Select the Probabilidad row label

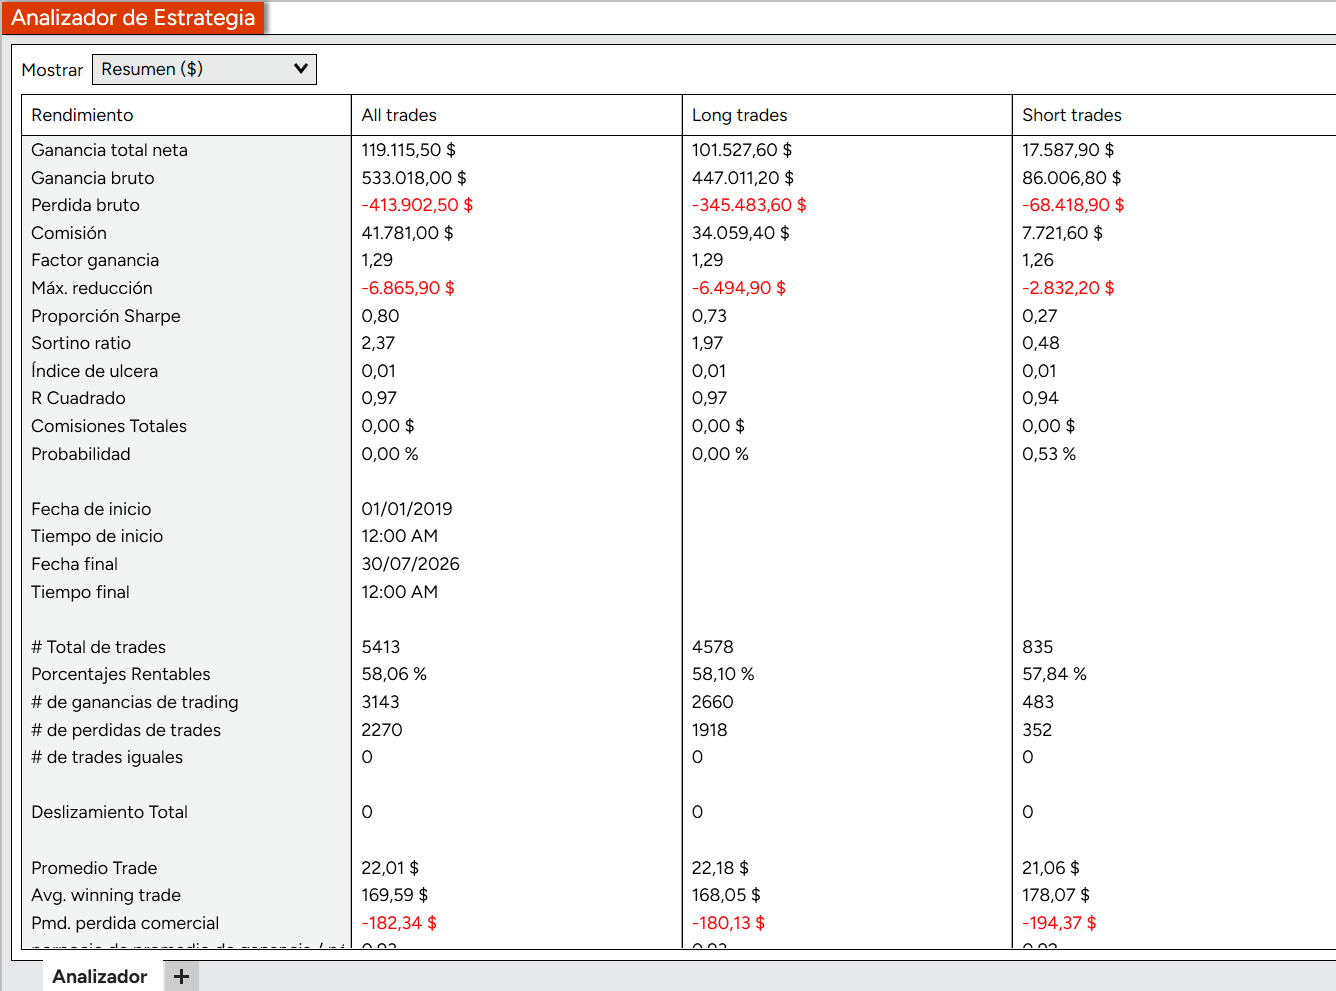point(80,454)
